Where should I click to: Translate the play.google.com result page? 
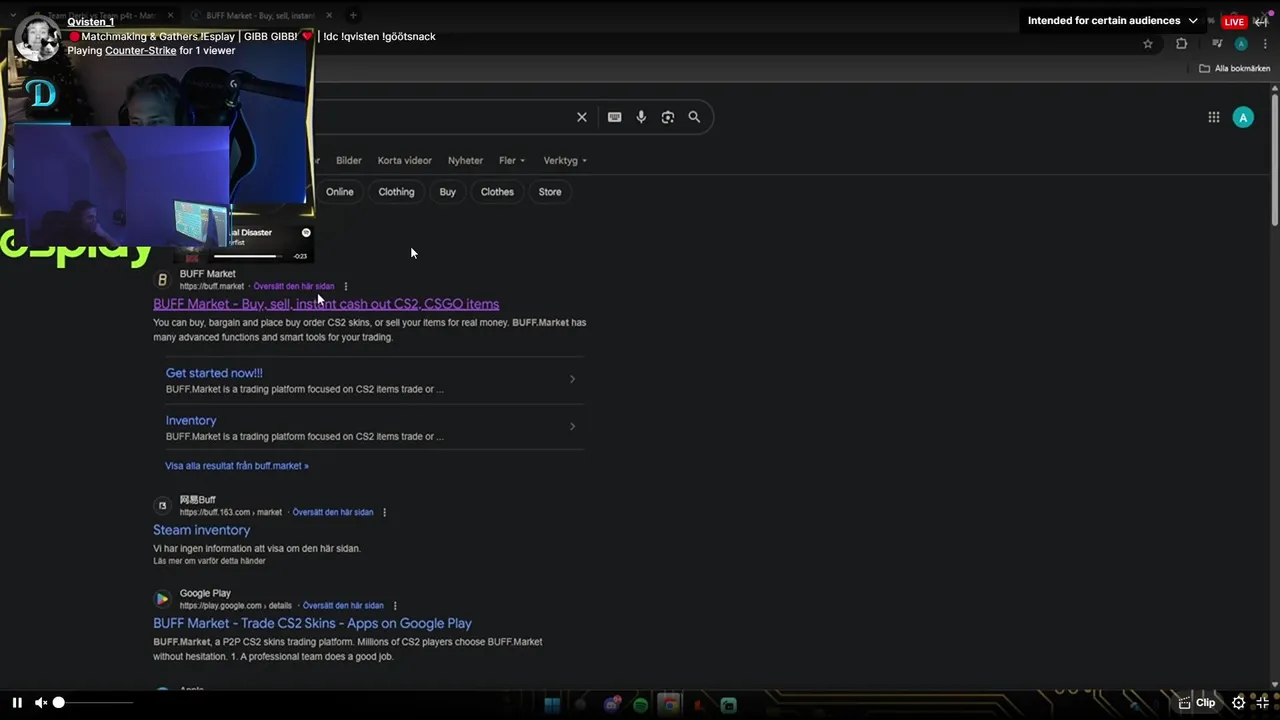(x=343, y=606)
